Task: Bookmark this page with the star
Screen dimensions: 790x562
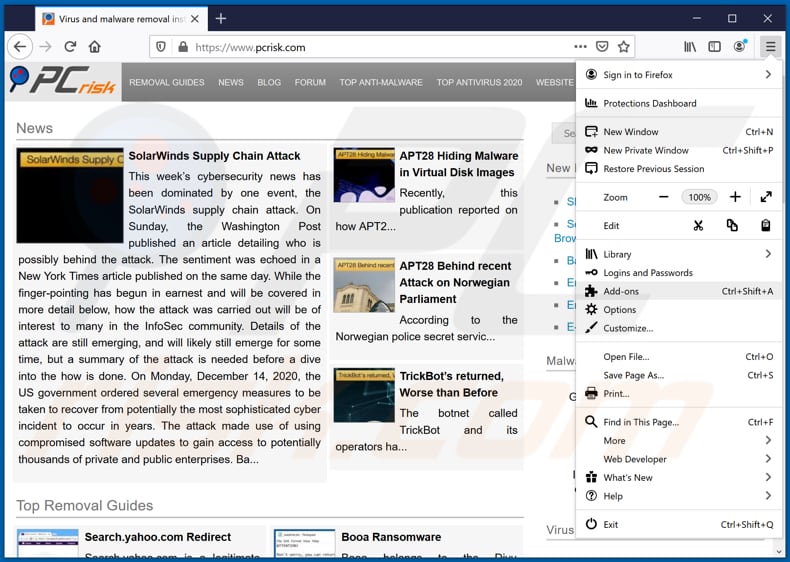Action: [624, 47]
